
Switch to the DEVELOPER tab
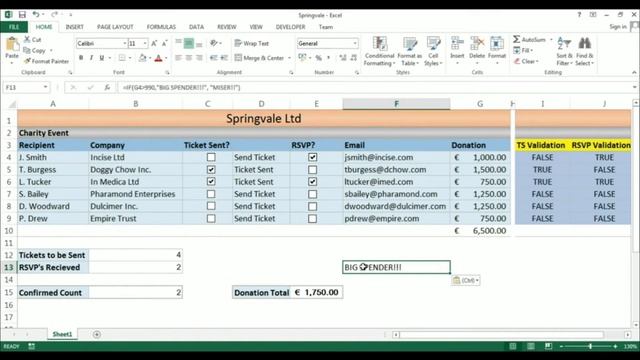click(x=290, y=27)
